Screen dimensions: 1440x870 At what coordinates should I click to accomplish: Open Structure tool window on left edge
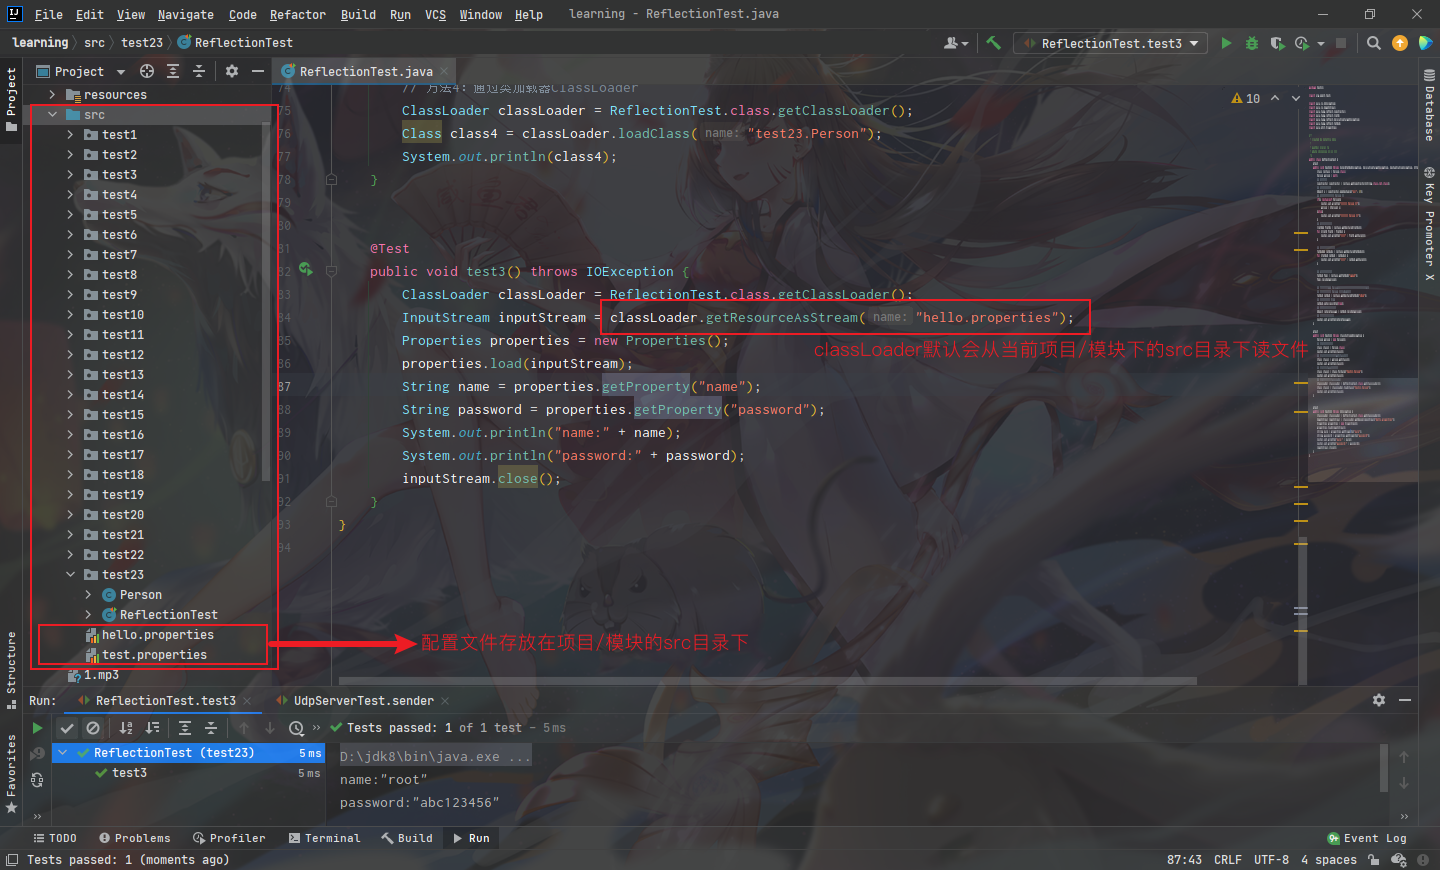11,669
